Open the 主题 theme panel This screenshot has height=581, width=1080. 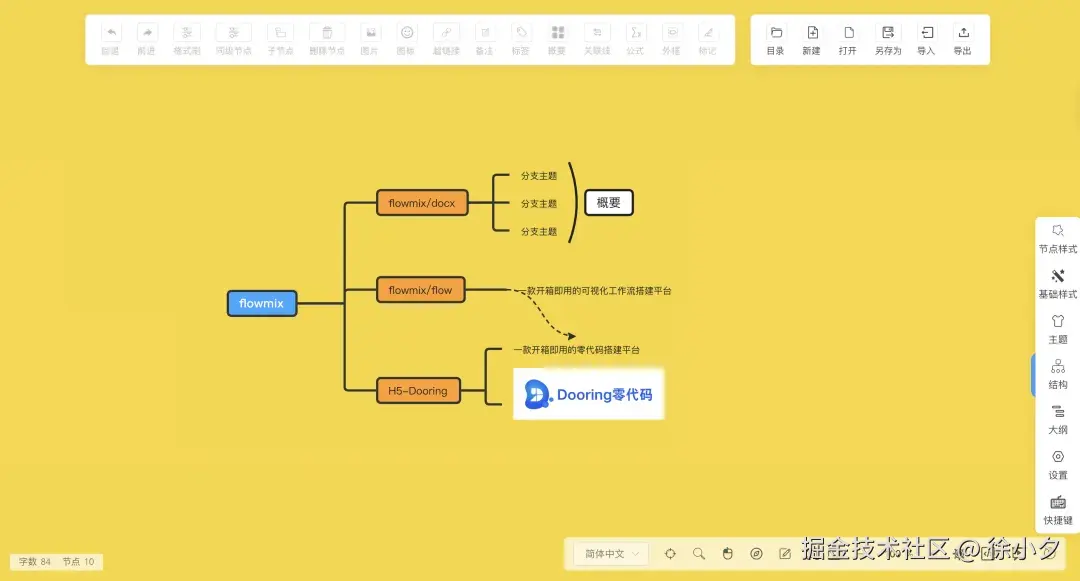1057,329
